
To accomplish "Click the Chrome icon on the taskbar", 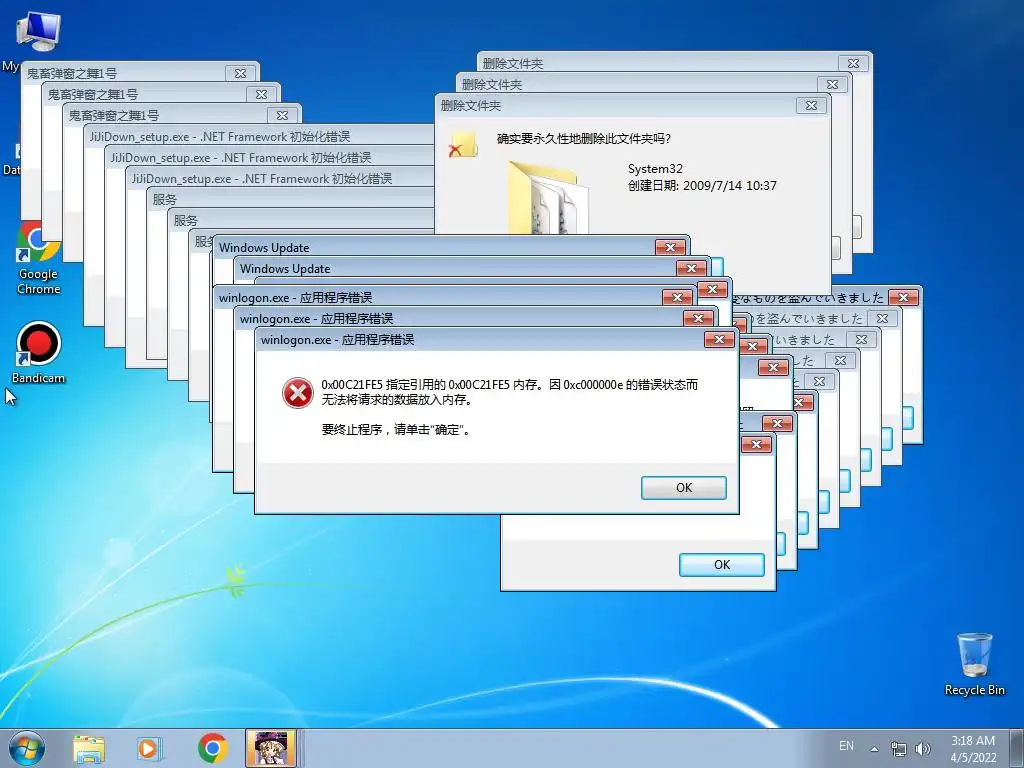I will tap(212, 749).
